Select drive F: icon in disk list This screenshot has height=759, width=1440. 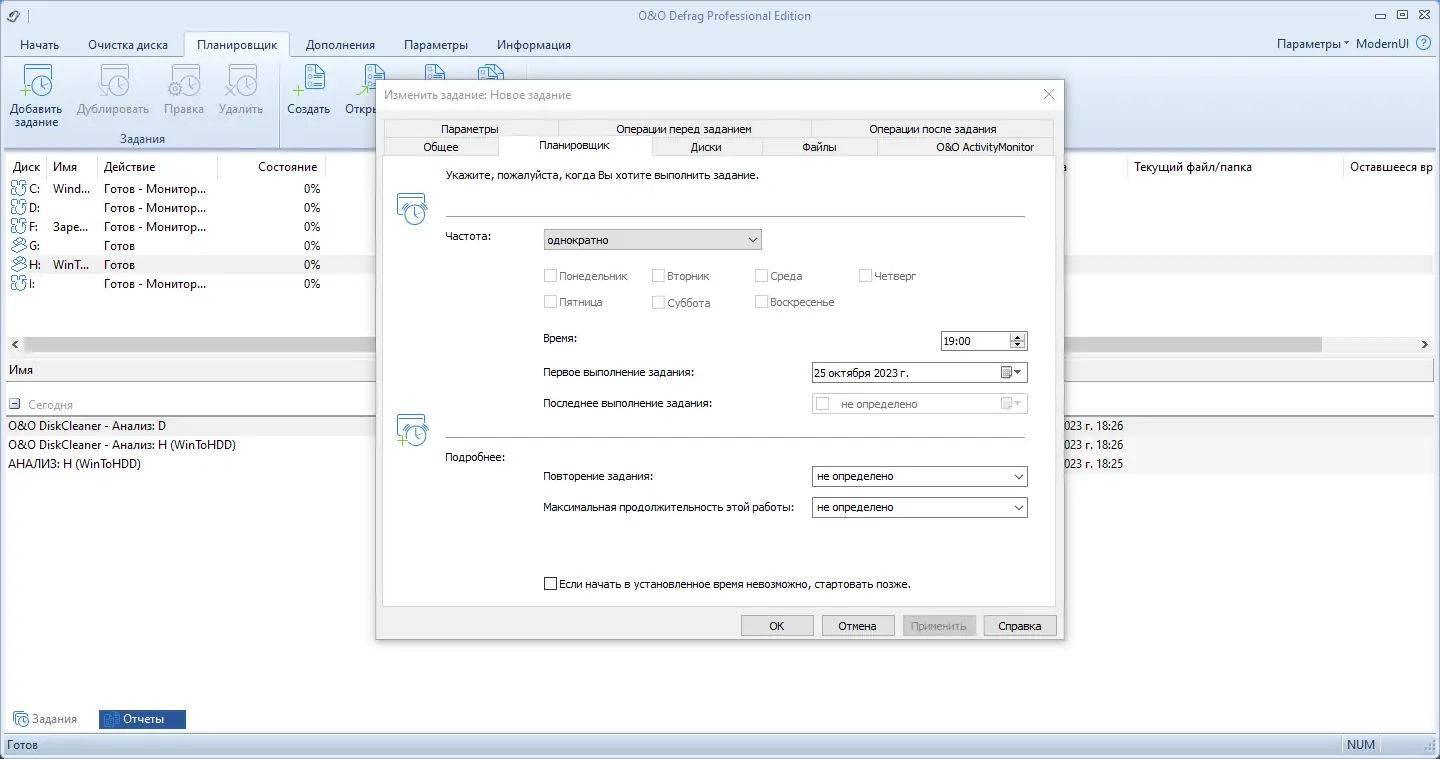[x=19, y=226]
